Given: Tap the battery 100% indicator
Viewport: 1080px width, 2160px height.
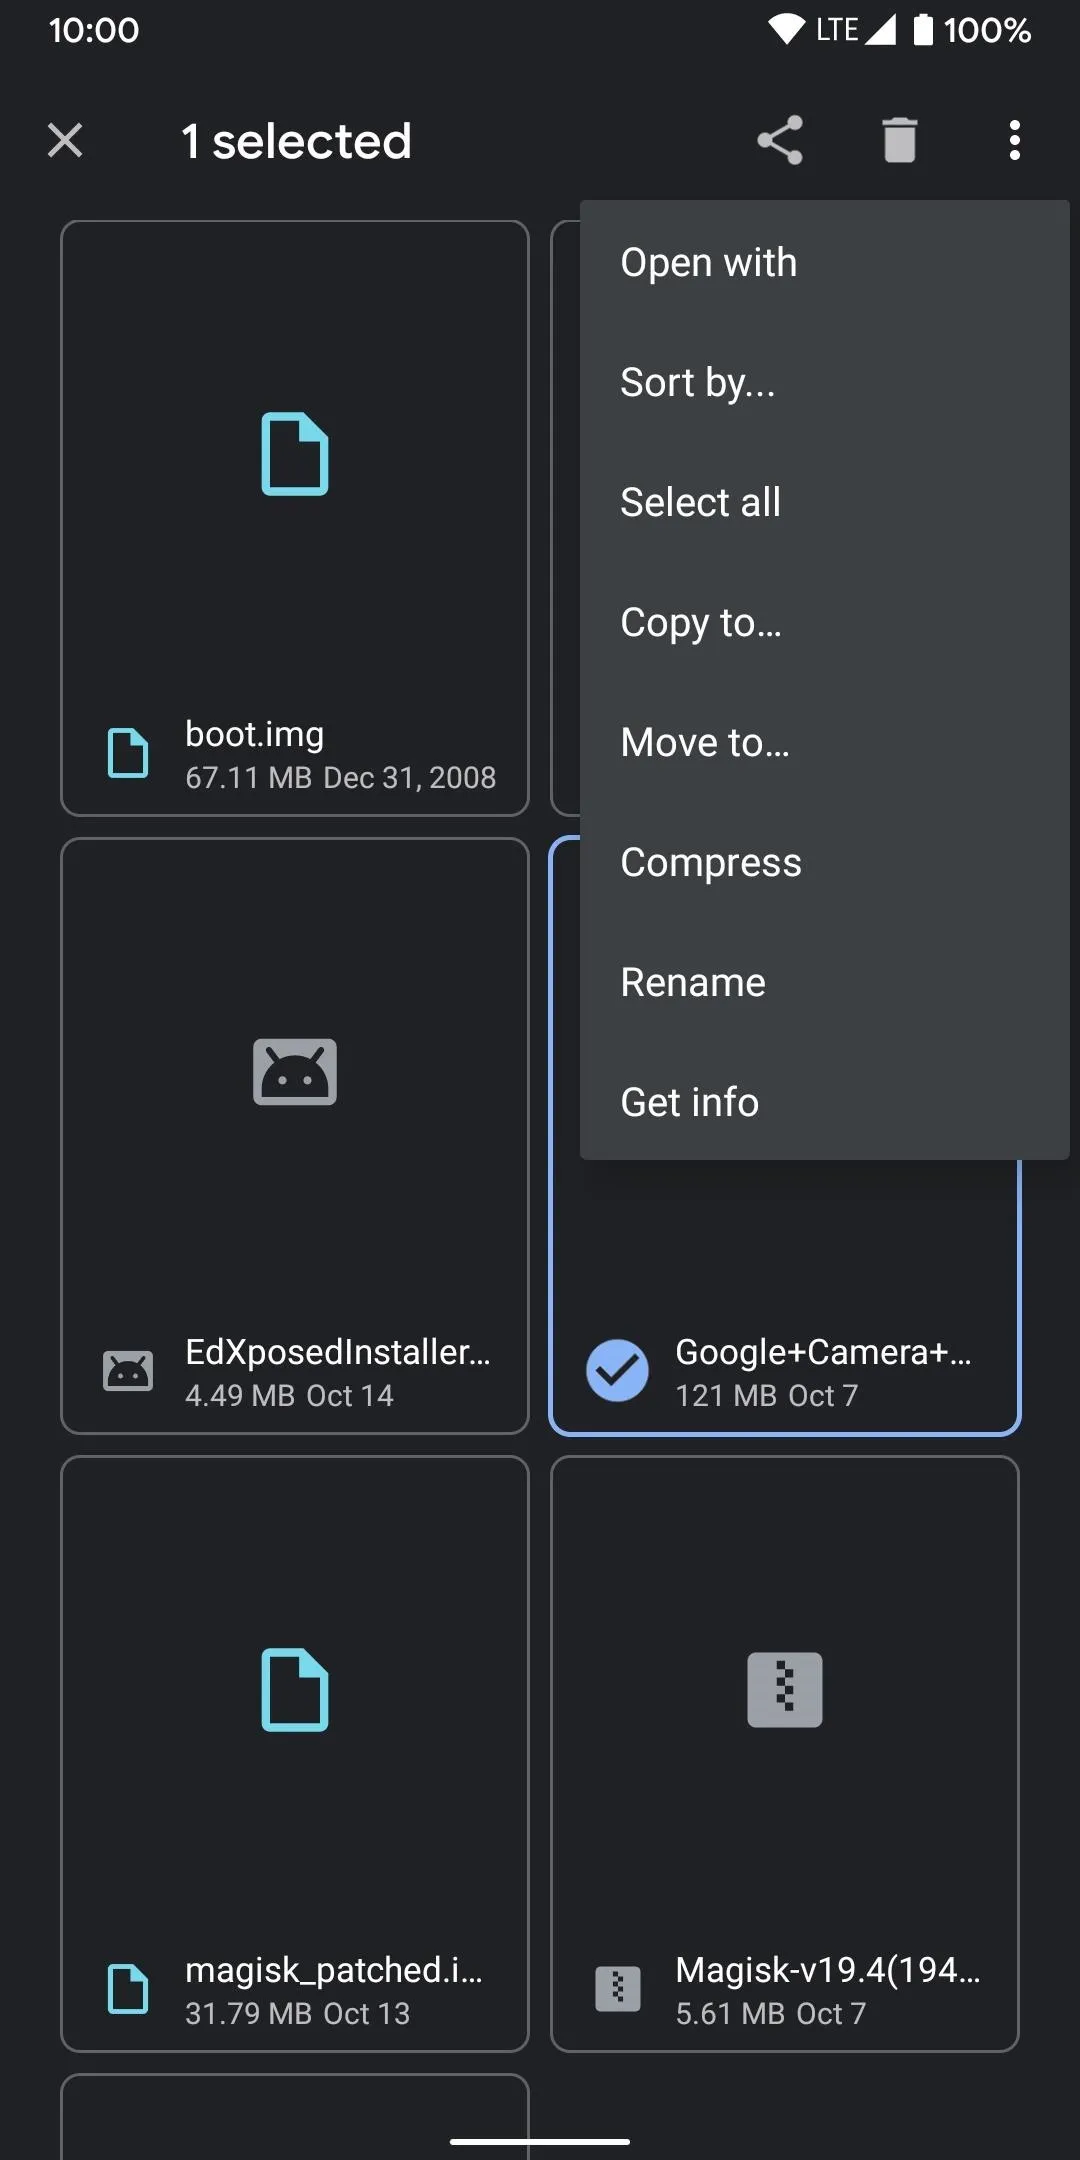Looking at the screenshot, I should coord(972,30).
